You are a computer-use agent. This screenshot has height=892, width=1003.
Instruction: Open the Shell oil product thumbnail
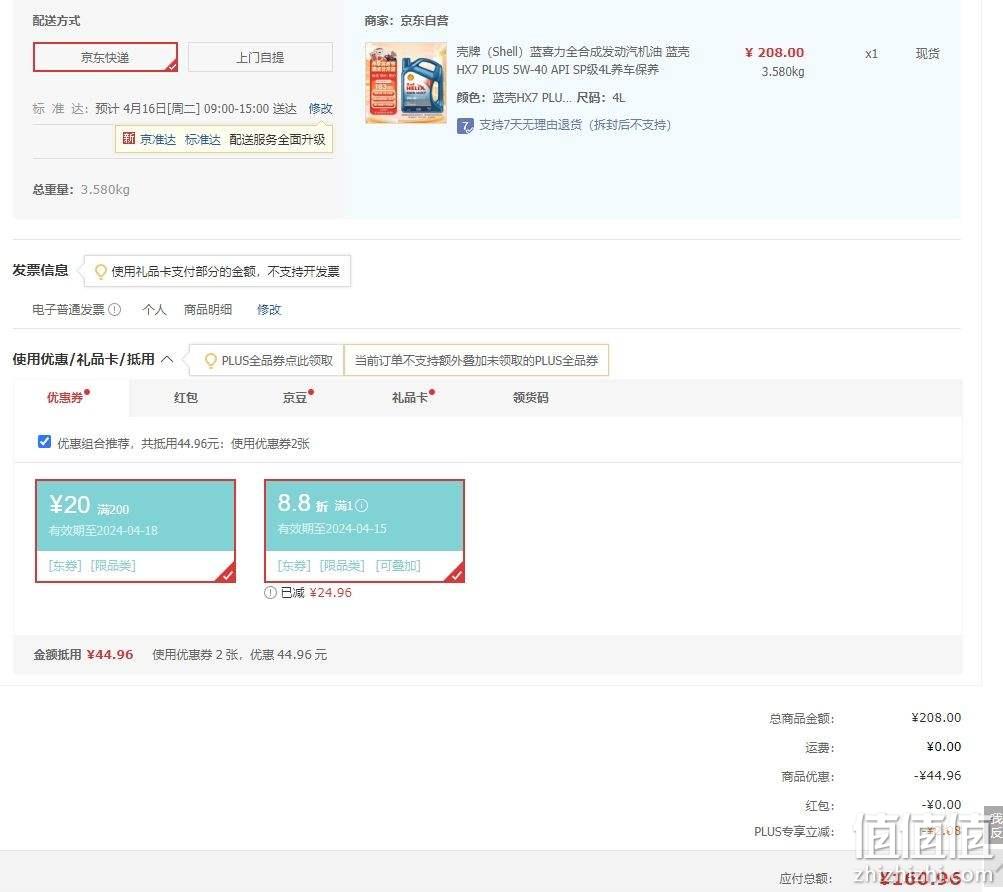(x=406, y=83)
